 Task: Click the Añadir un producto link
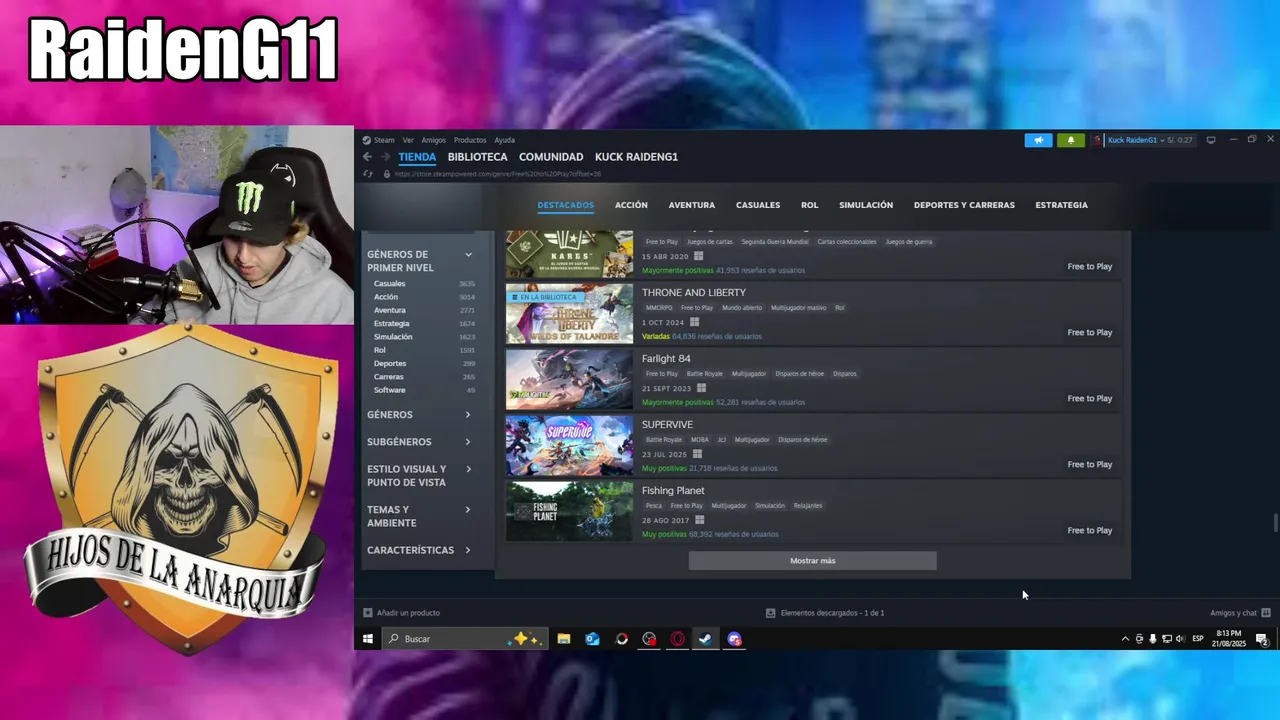coord(408,613)
